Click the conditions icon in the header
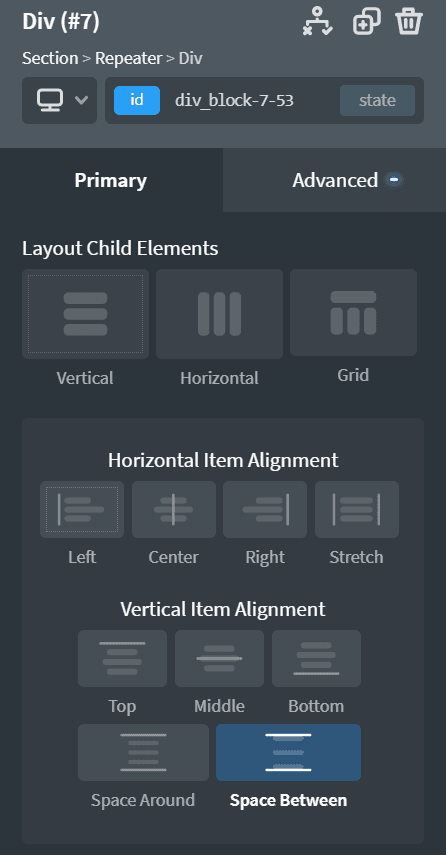Viewport: 446px width, 855px height. tap(317, 23)
